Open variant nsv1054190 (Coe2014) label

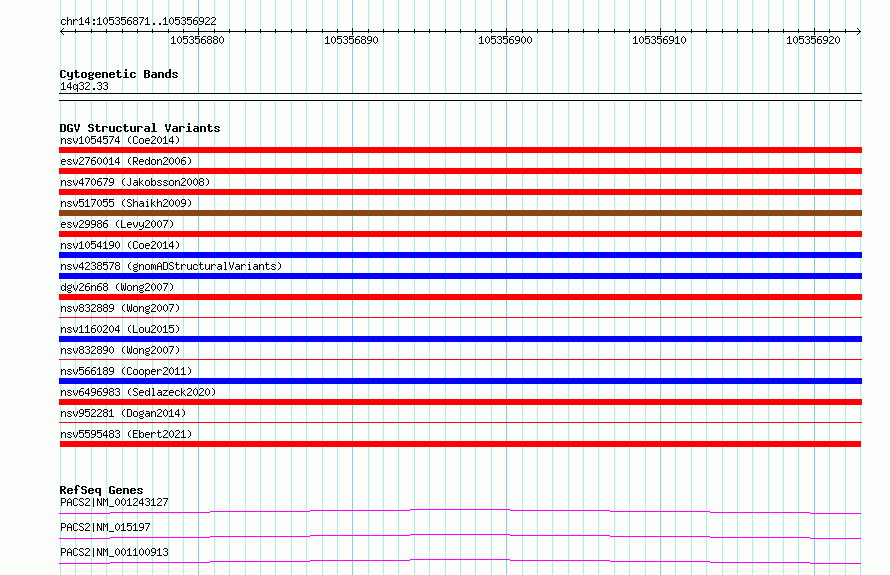pyautogui.click(x=120, y=245)
